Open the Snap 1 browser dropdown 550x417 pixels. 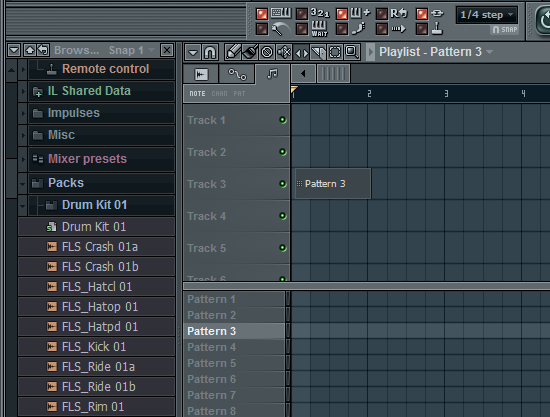point(131,50)
